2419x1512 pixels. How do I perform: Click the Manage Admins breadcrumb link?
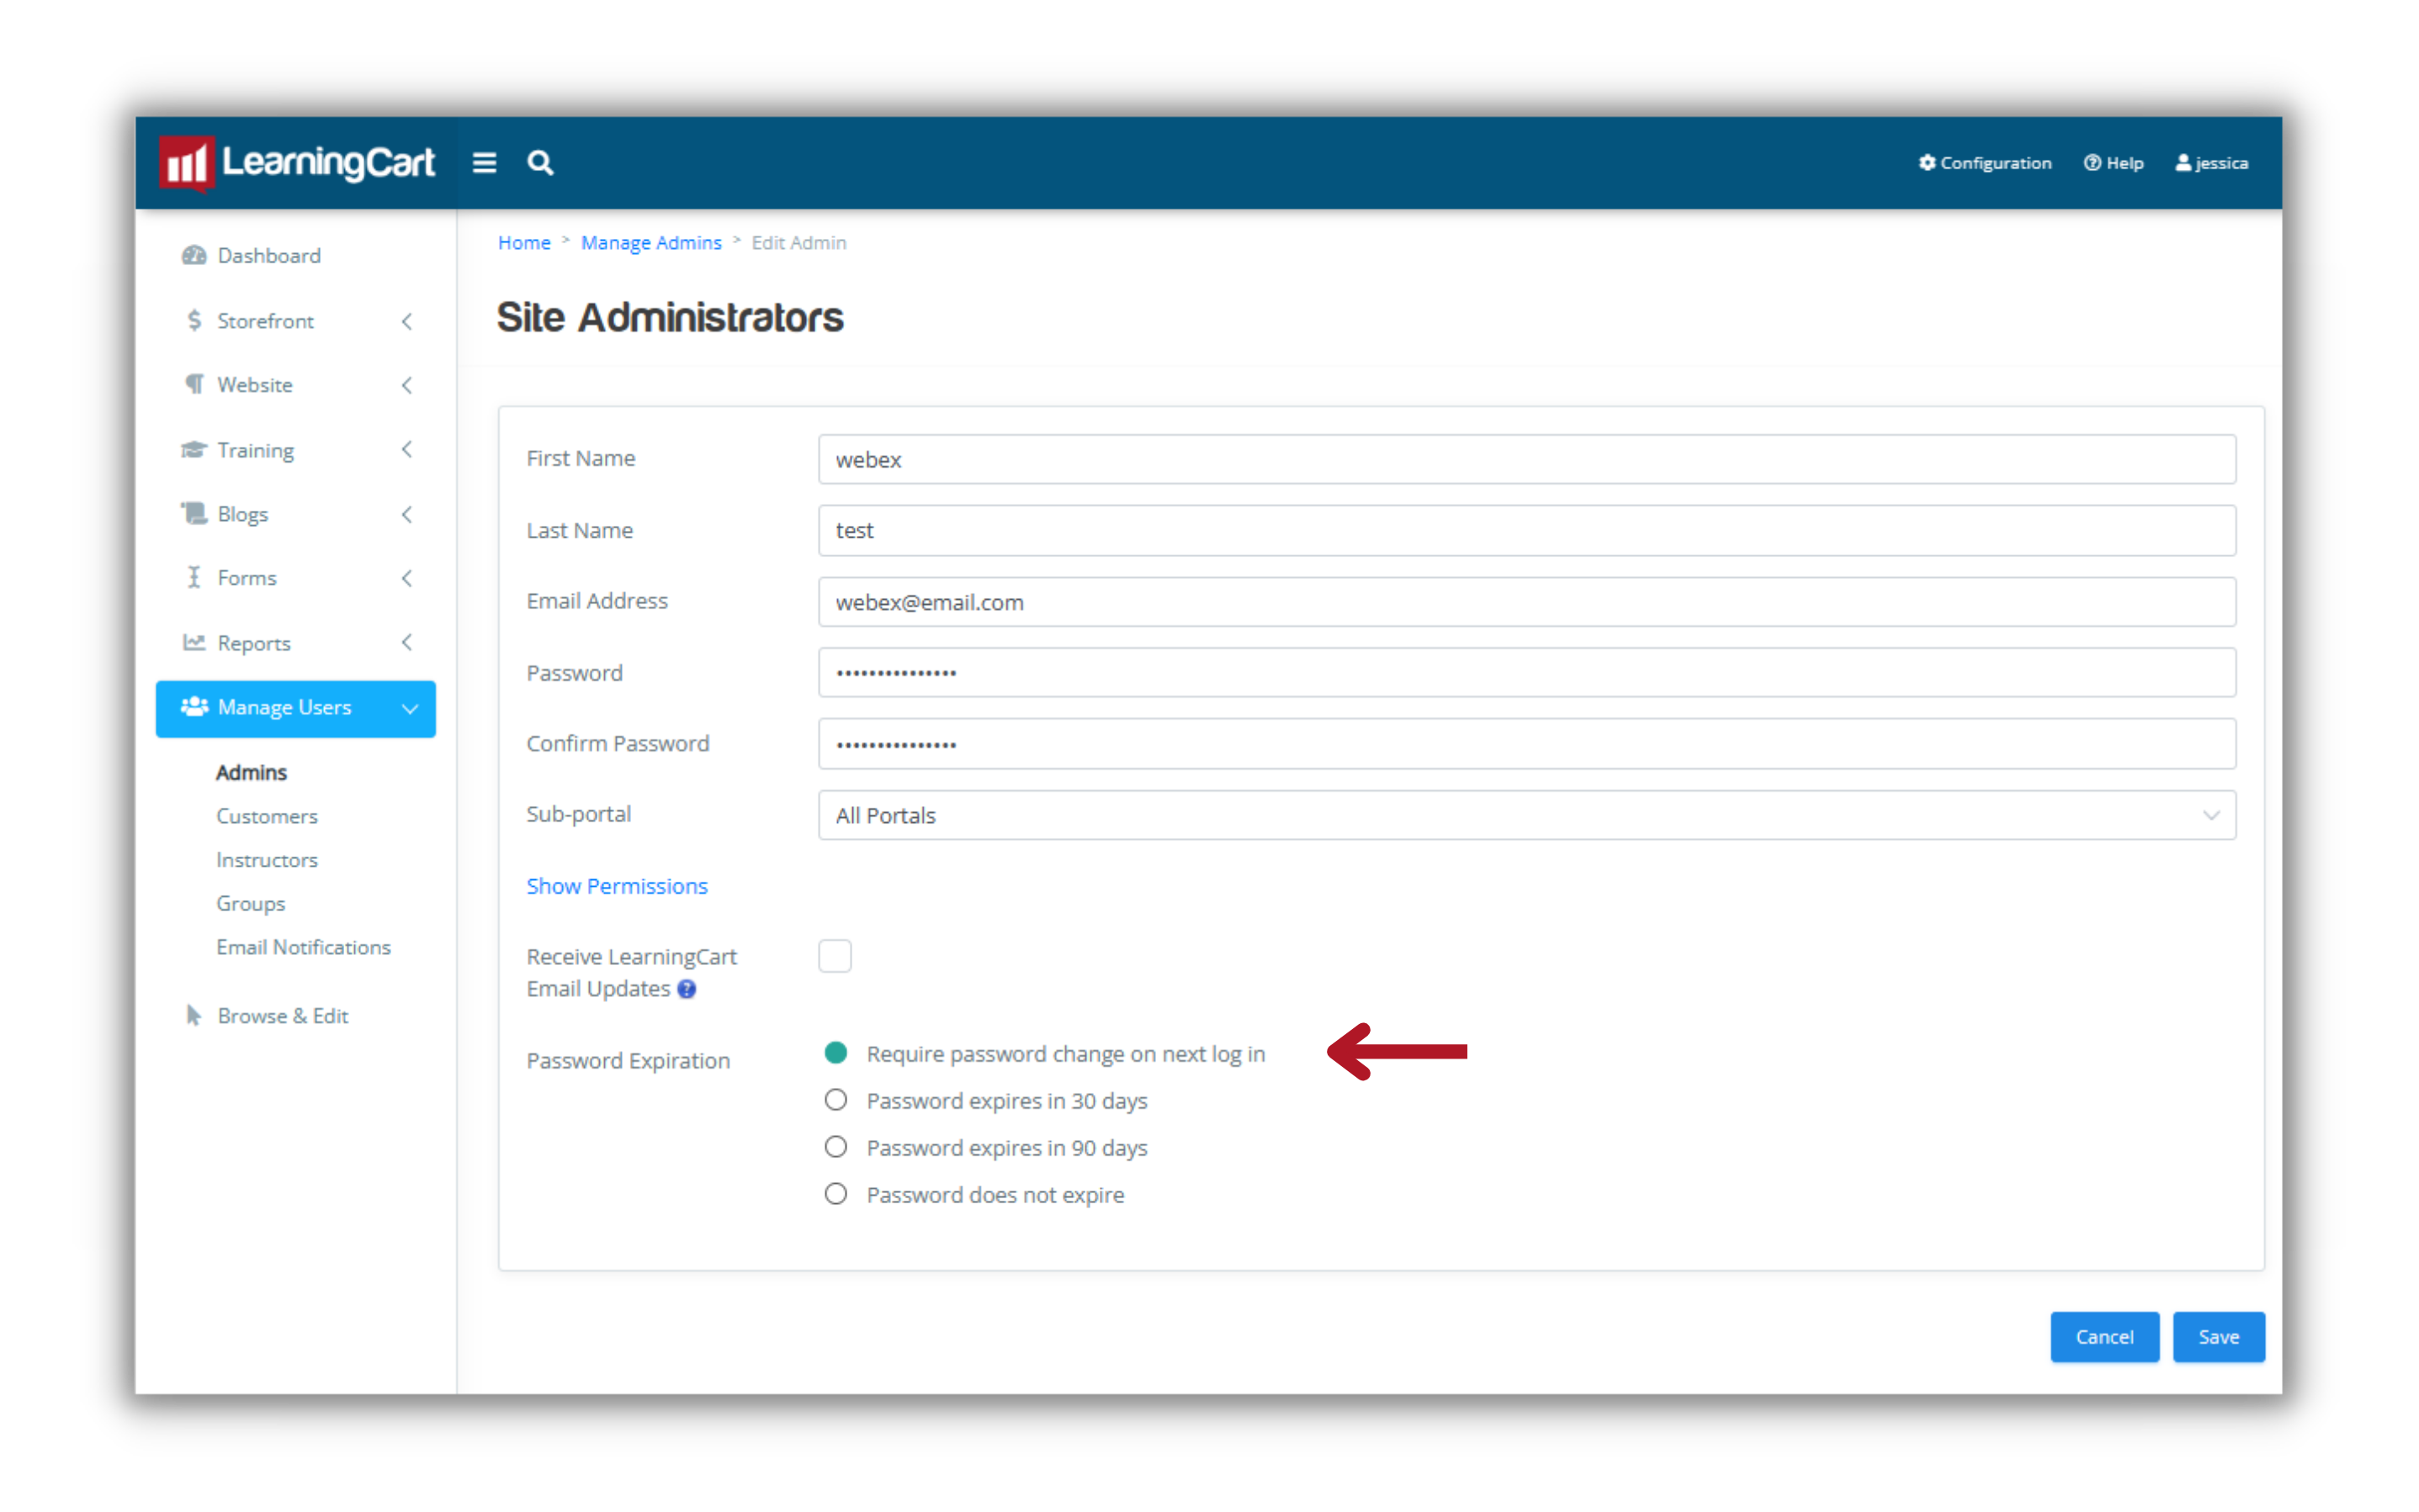[x=651, y=243]
